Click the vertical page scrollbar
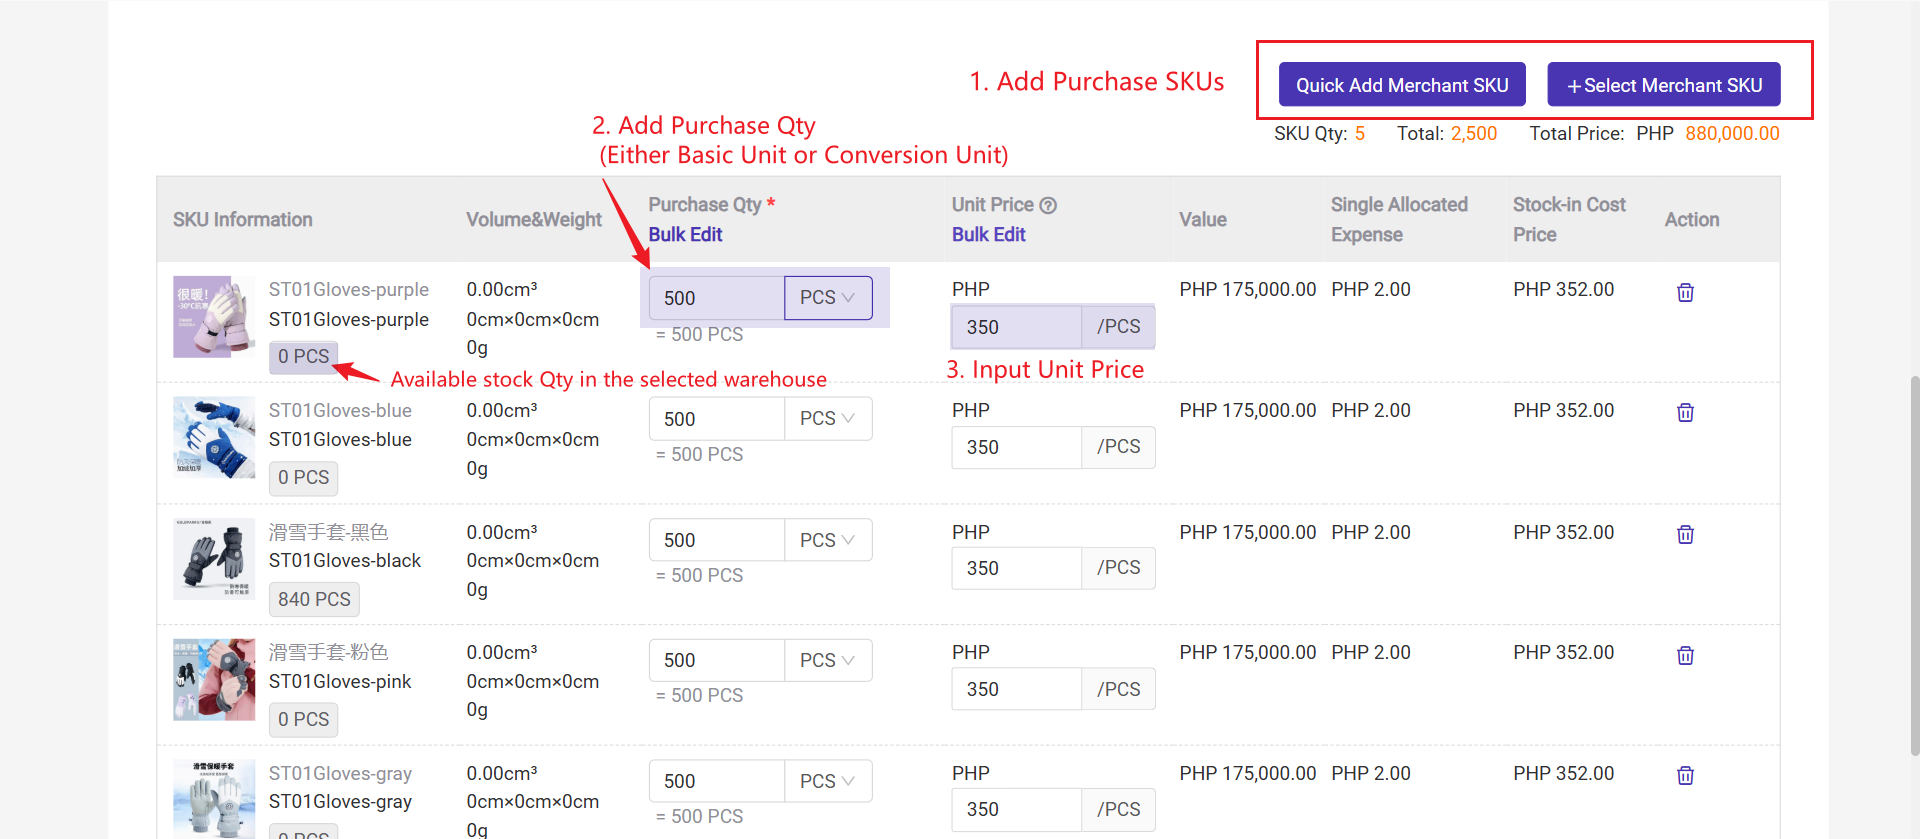This screenshot has width=1920, height=839. pyautogui.click(x=1914, y=565)
